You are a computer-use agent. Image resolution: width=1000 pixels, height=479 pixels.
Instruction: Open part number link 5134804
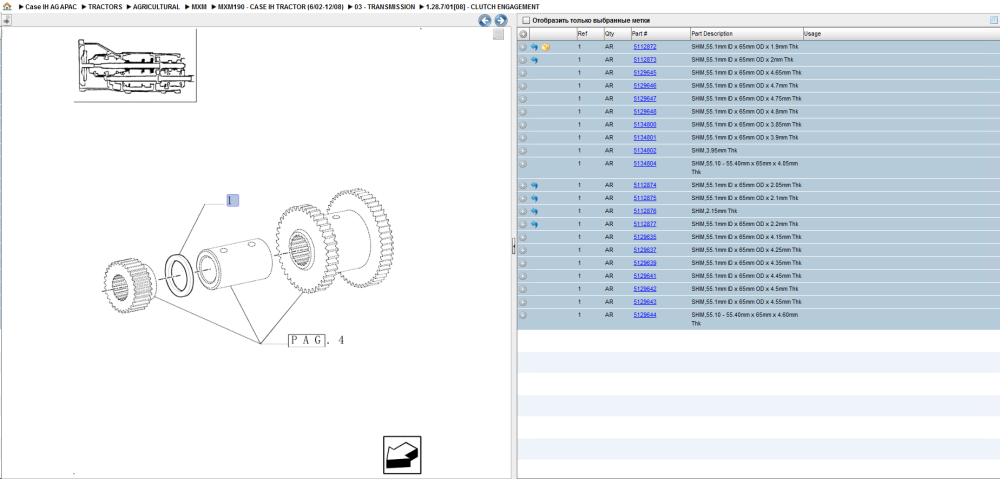645,164
